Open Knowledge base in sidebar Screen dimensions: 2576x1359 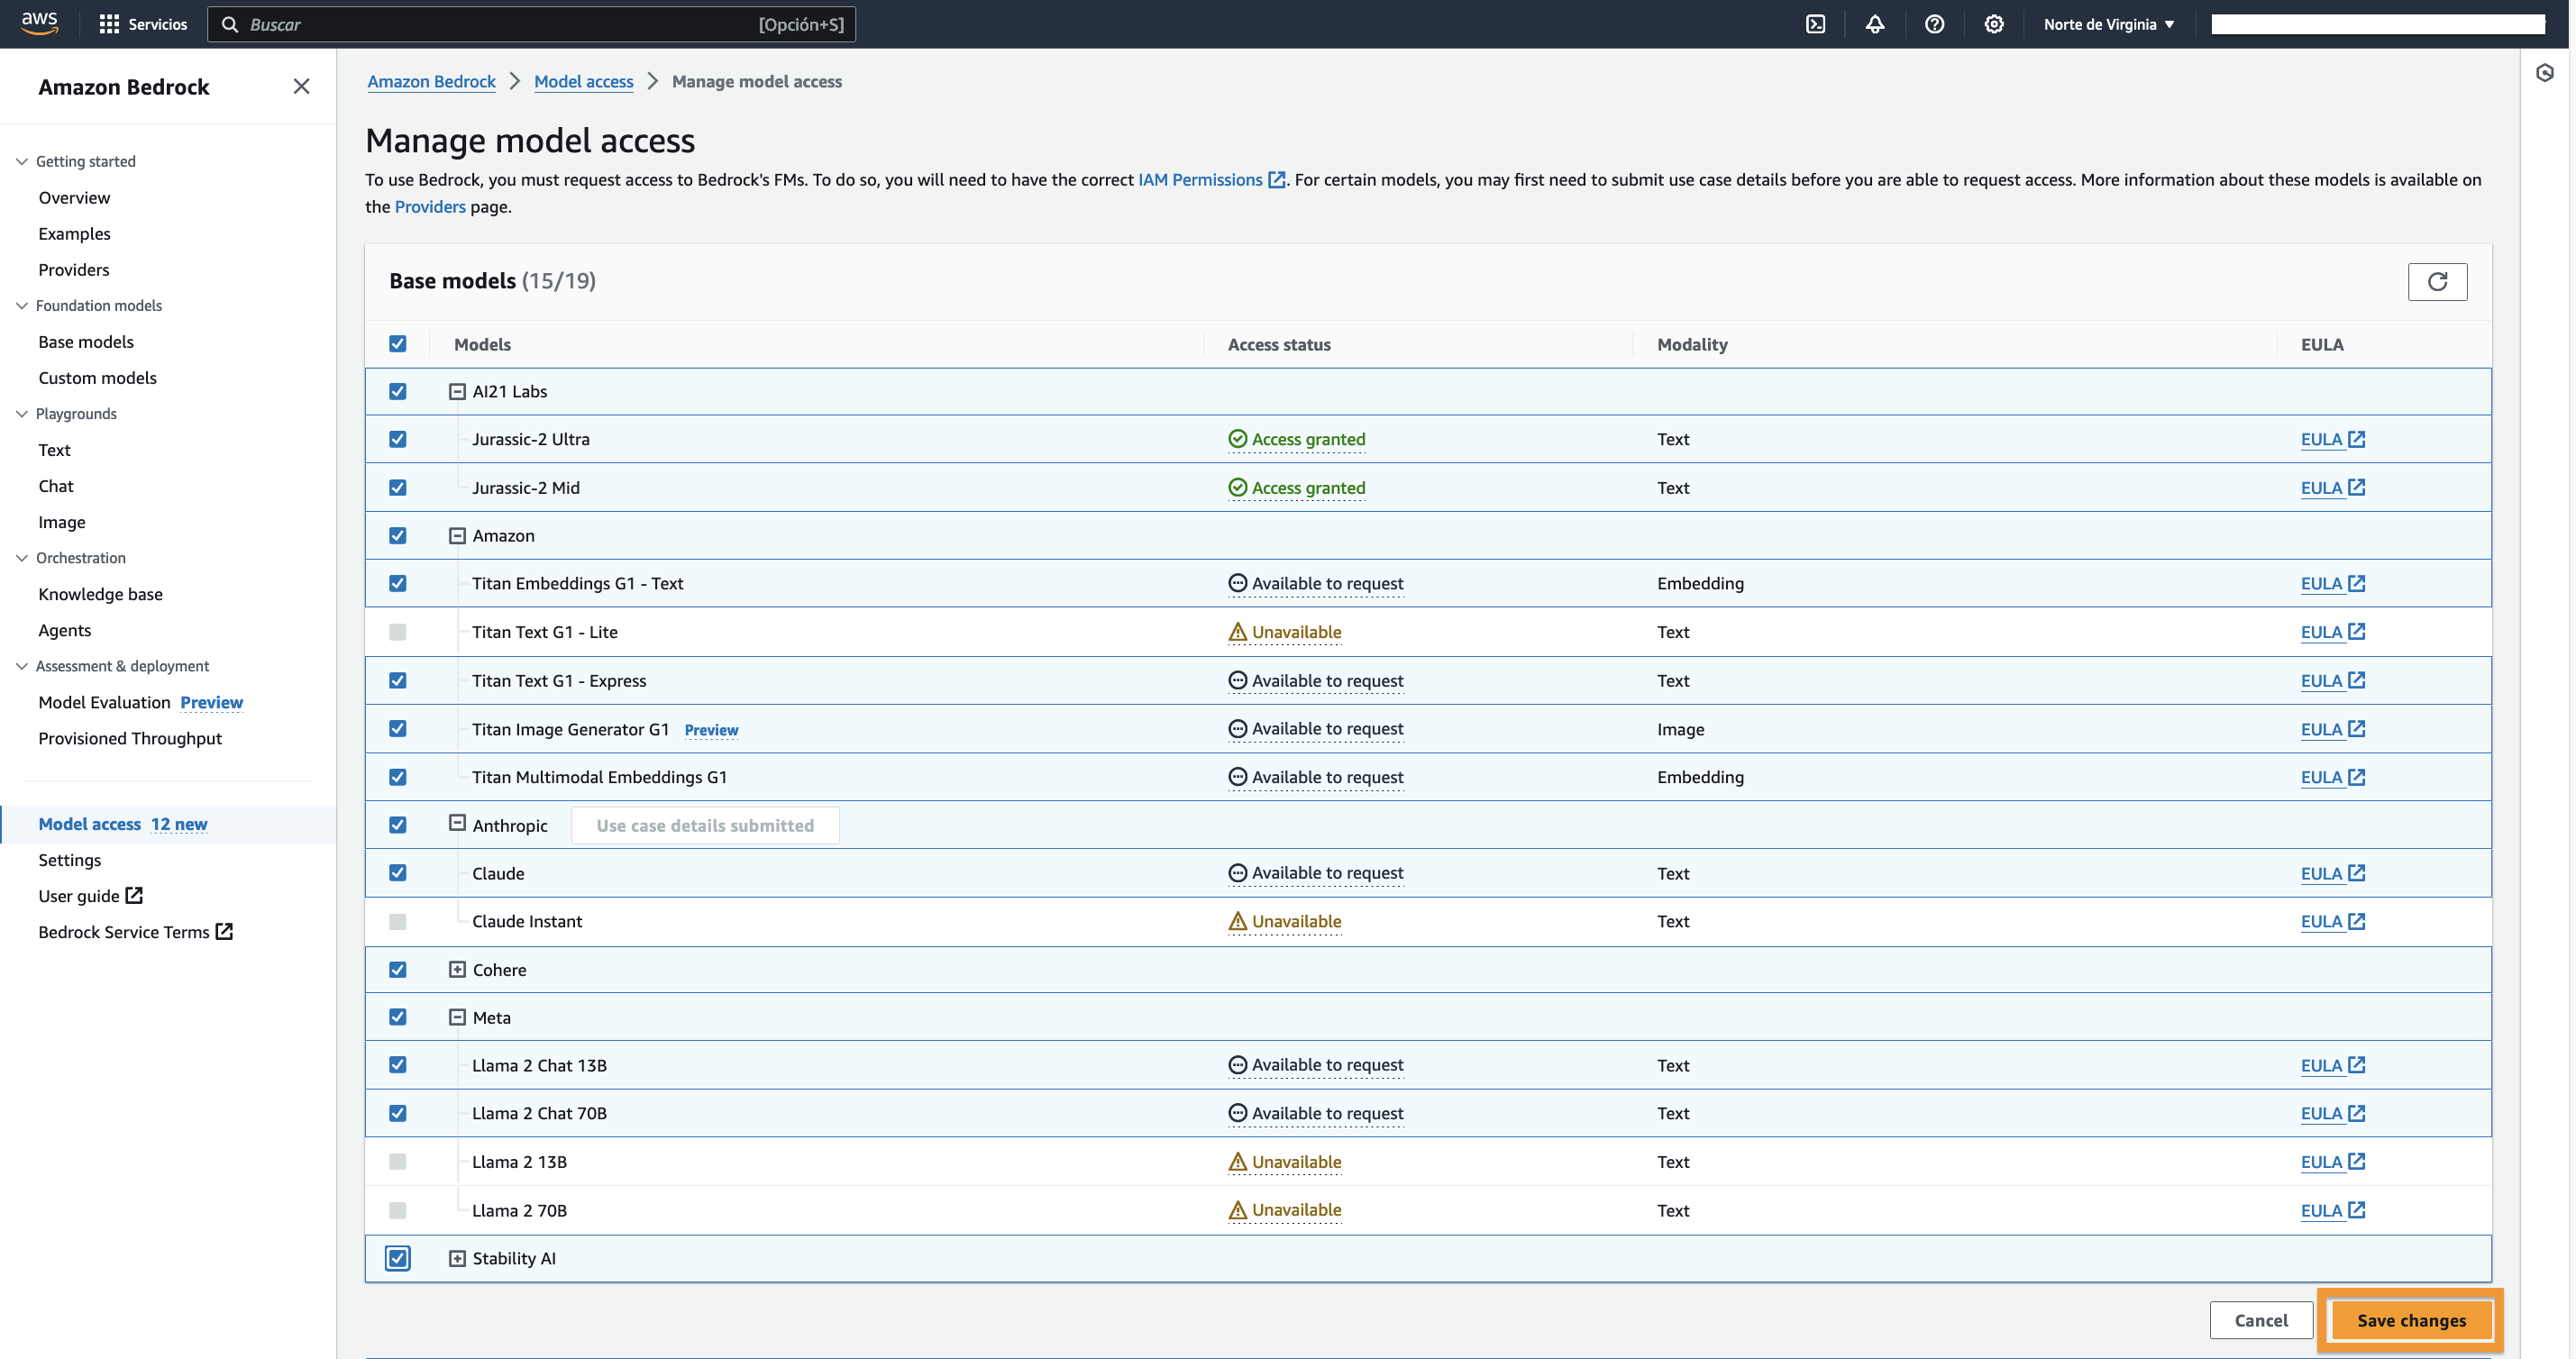[x=100, y=594]
